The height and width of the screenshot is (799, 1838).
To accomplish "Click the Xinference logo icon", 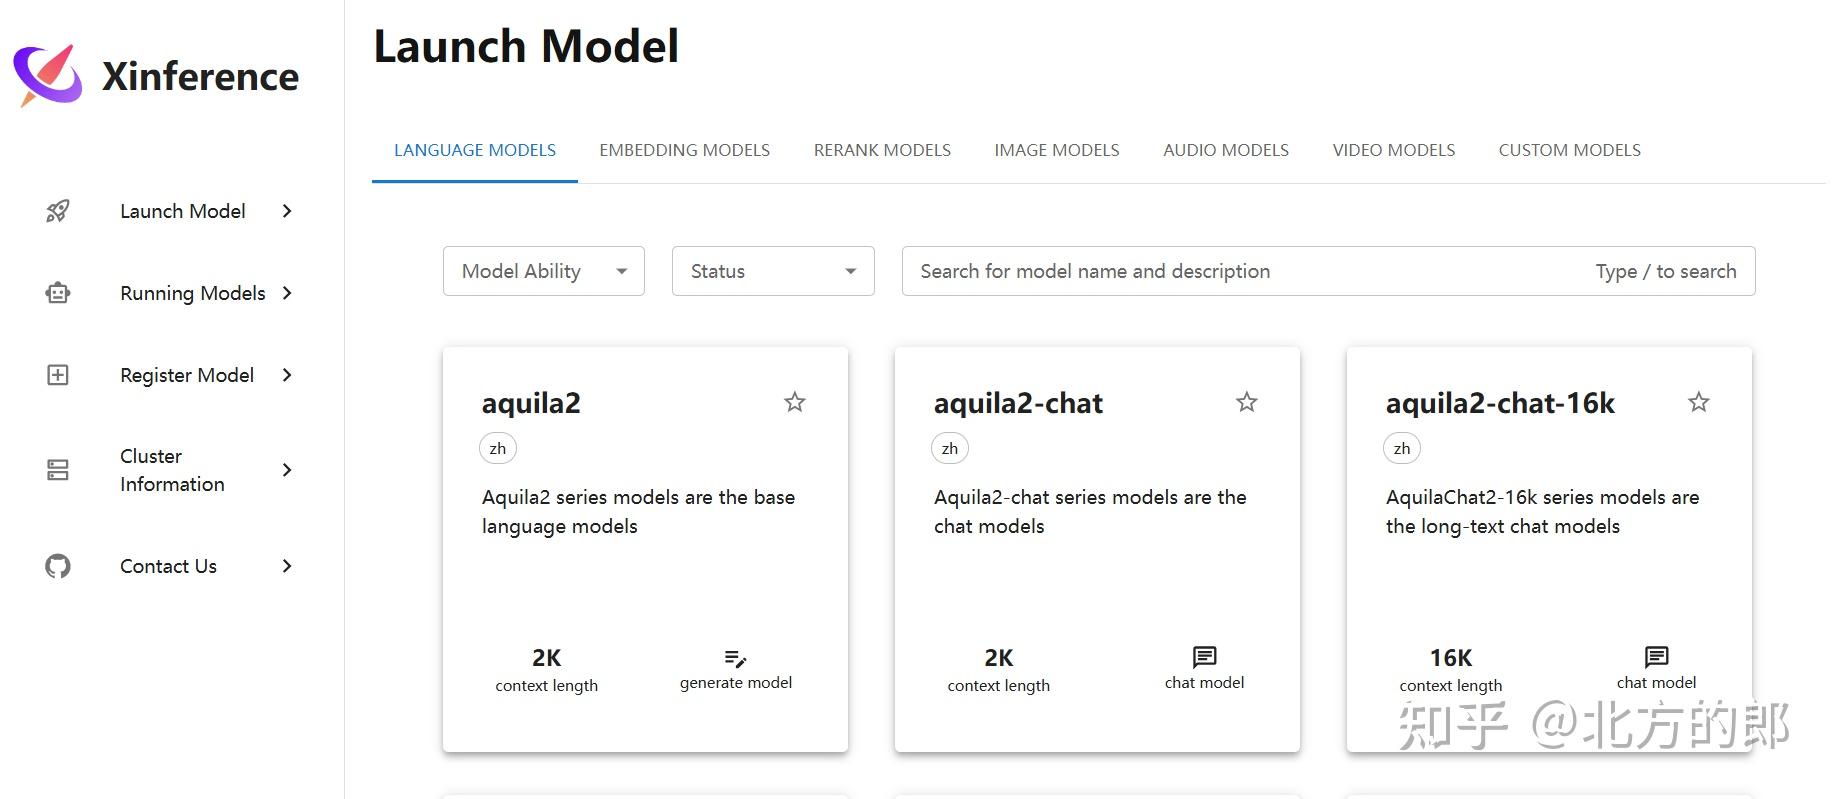I will [x=47, y=75].
